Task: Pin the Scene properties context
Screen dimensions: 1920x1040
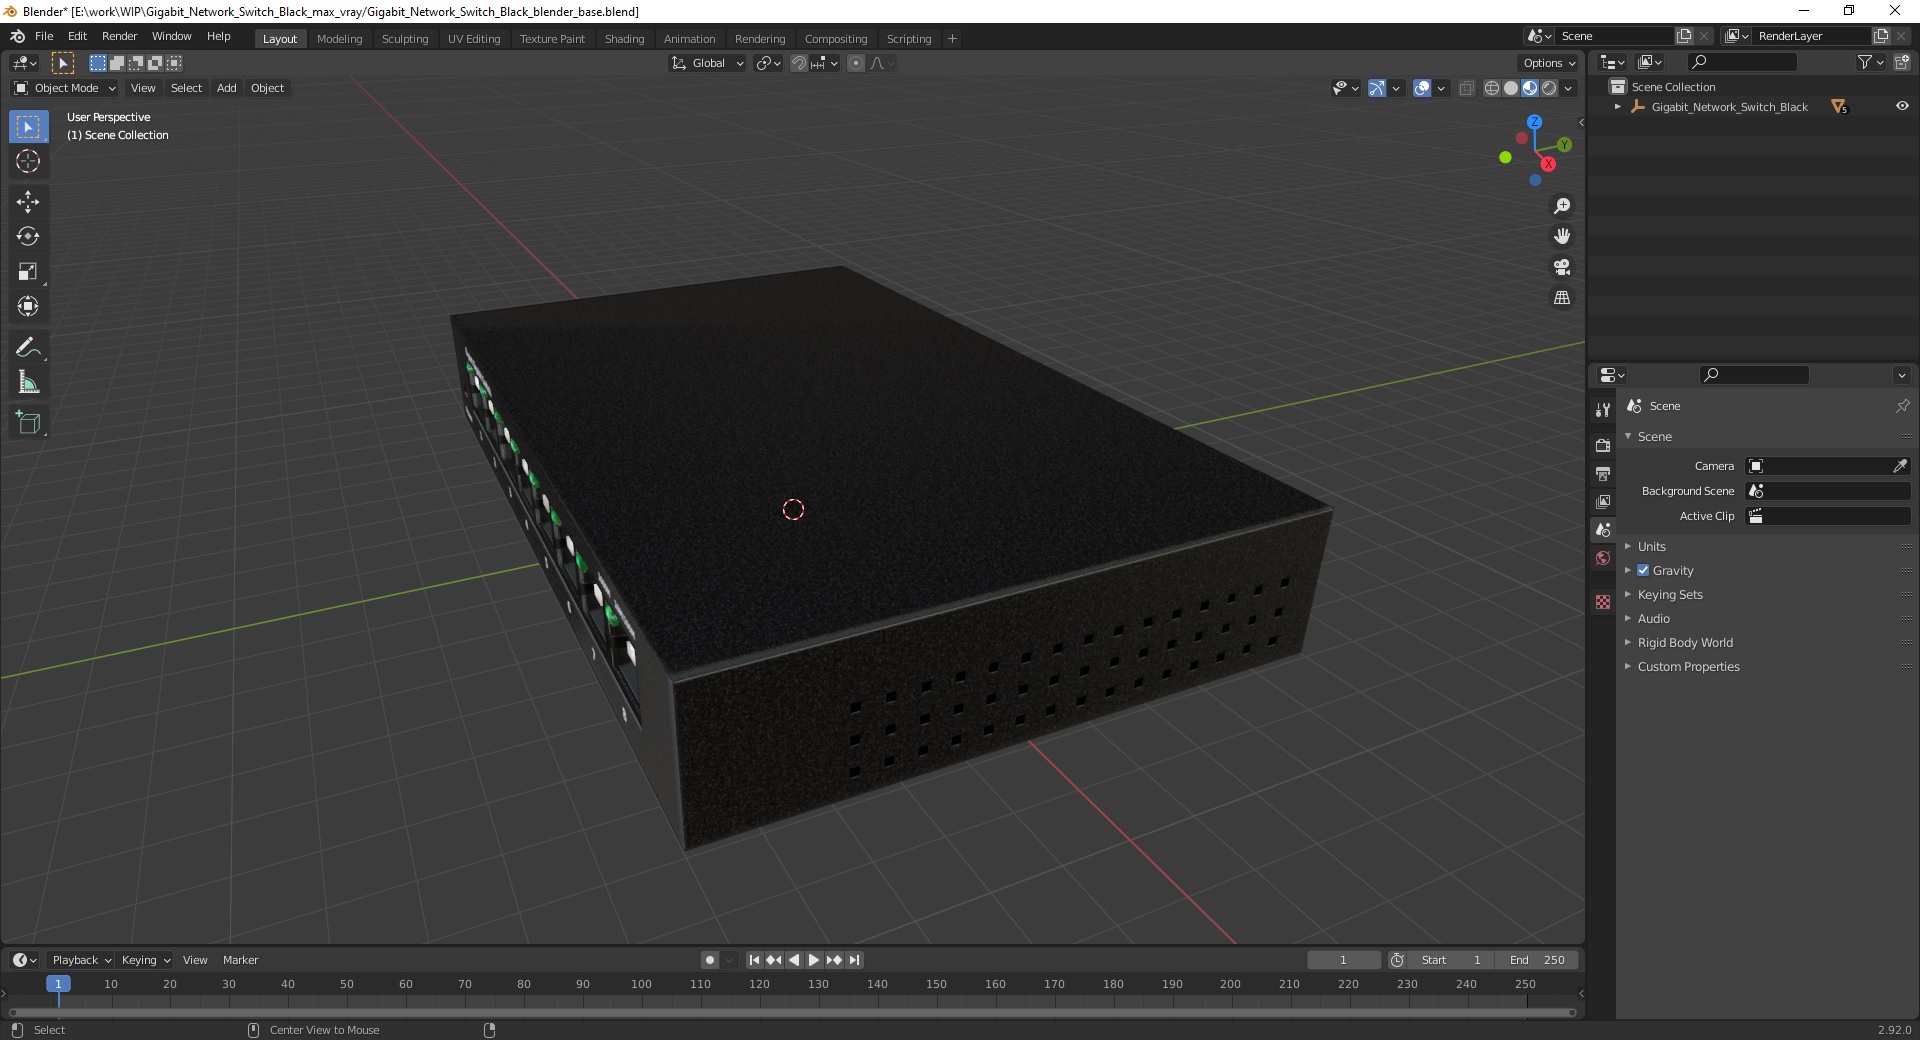Action: pyautogui.click(x=1902, y=406)
